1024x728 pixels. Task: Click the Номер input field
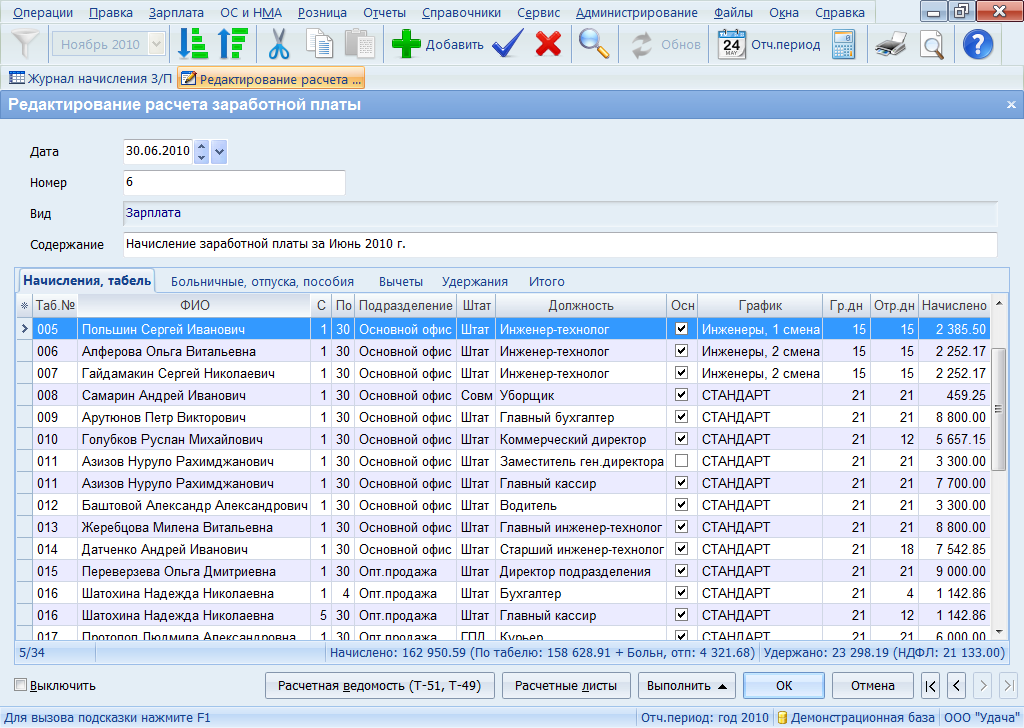234,183
